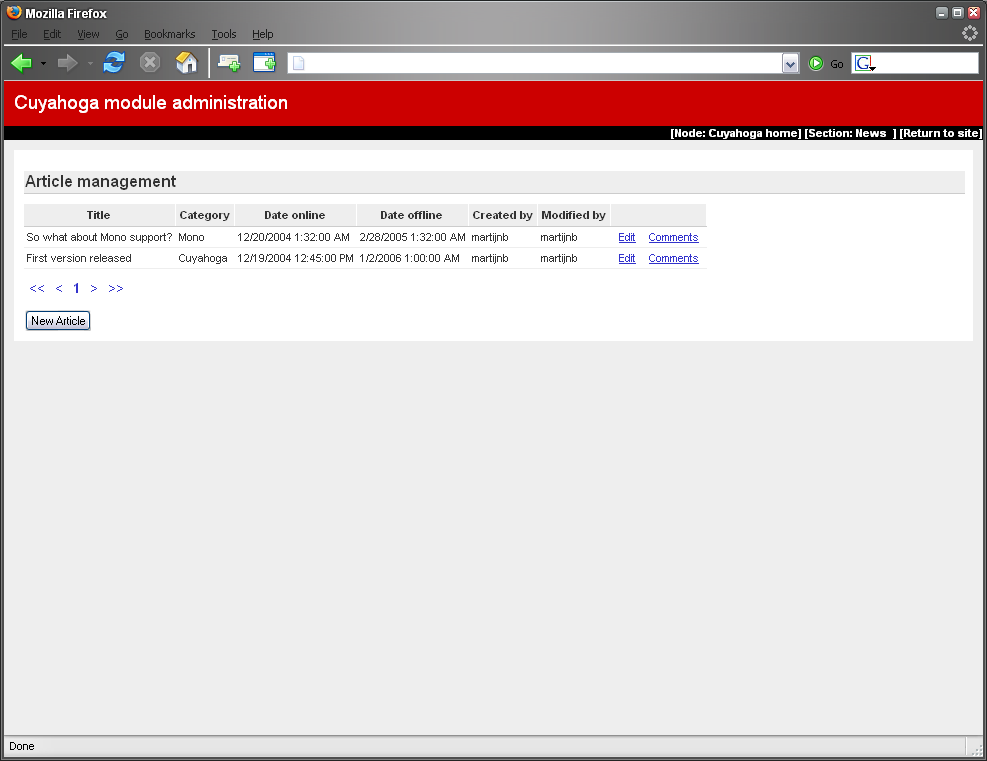Go to next page with > link
The width and height of the screenshot is (987, 761).
click(x=94, y=288)
